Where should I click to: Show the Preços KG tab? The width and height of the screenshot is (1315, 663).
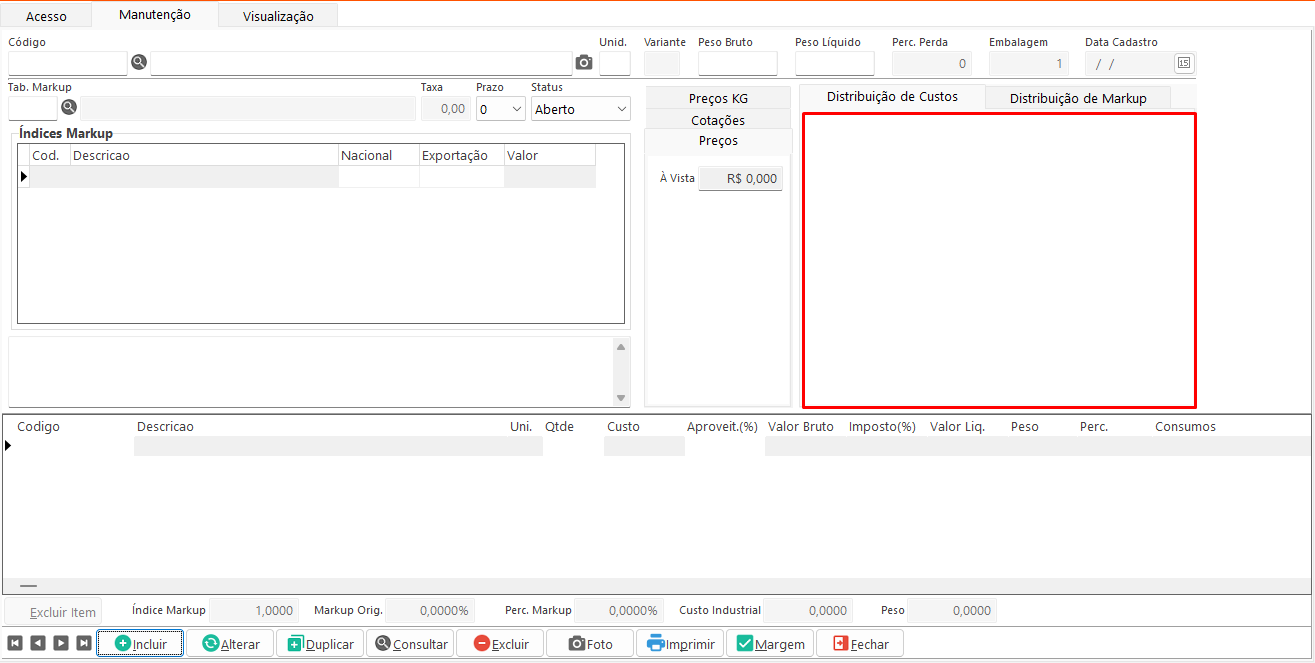coord(718,98)
